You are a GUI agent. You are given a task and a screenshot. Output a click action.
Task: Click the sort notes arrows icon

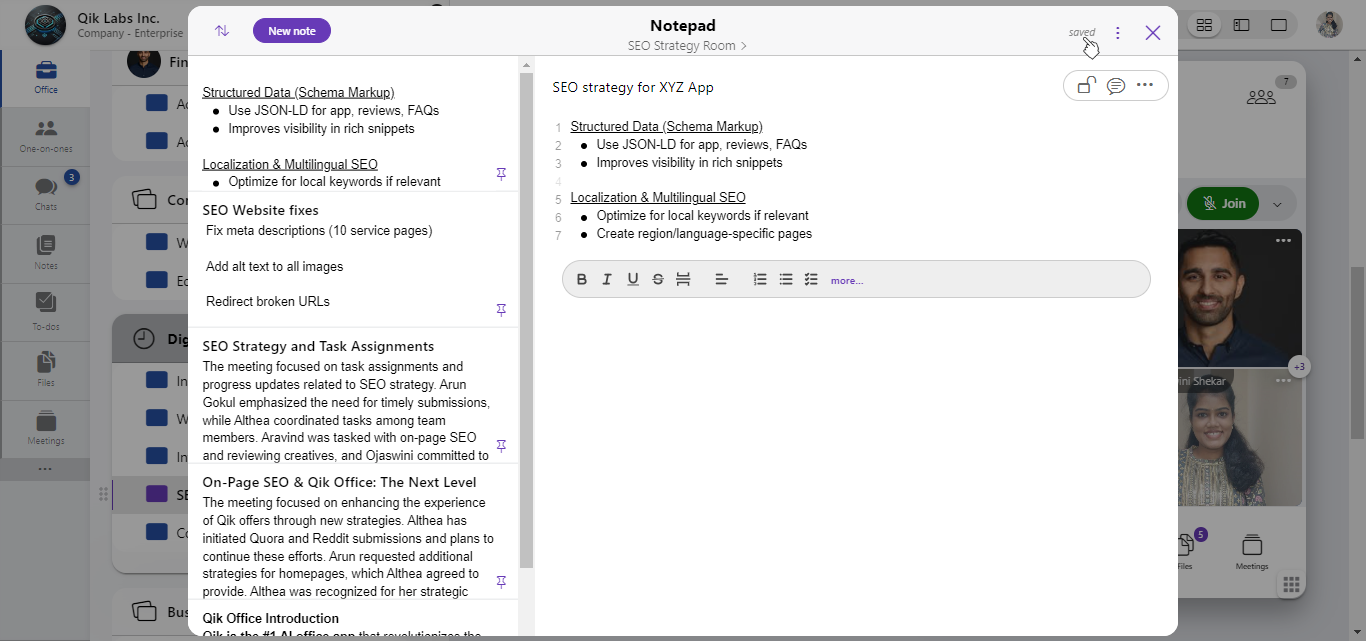point(222,31)
